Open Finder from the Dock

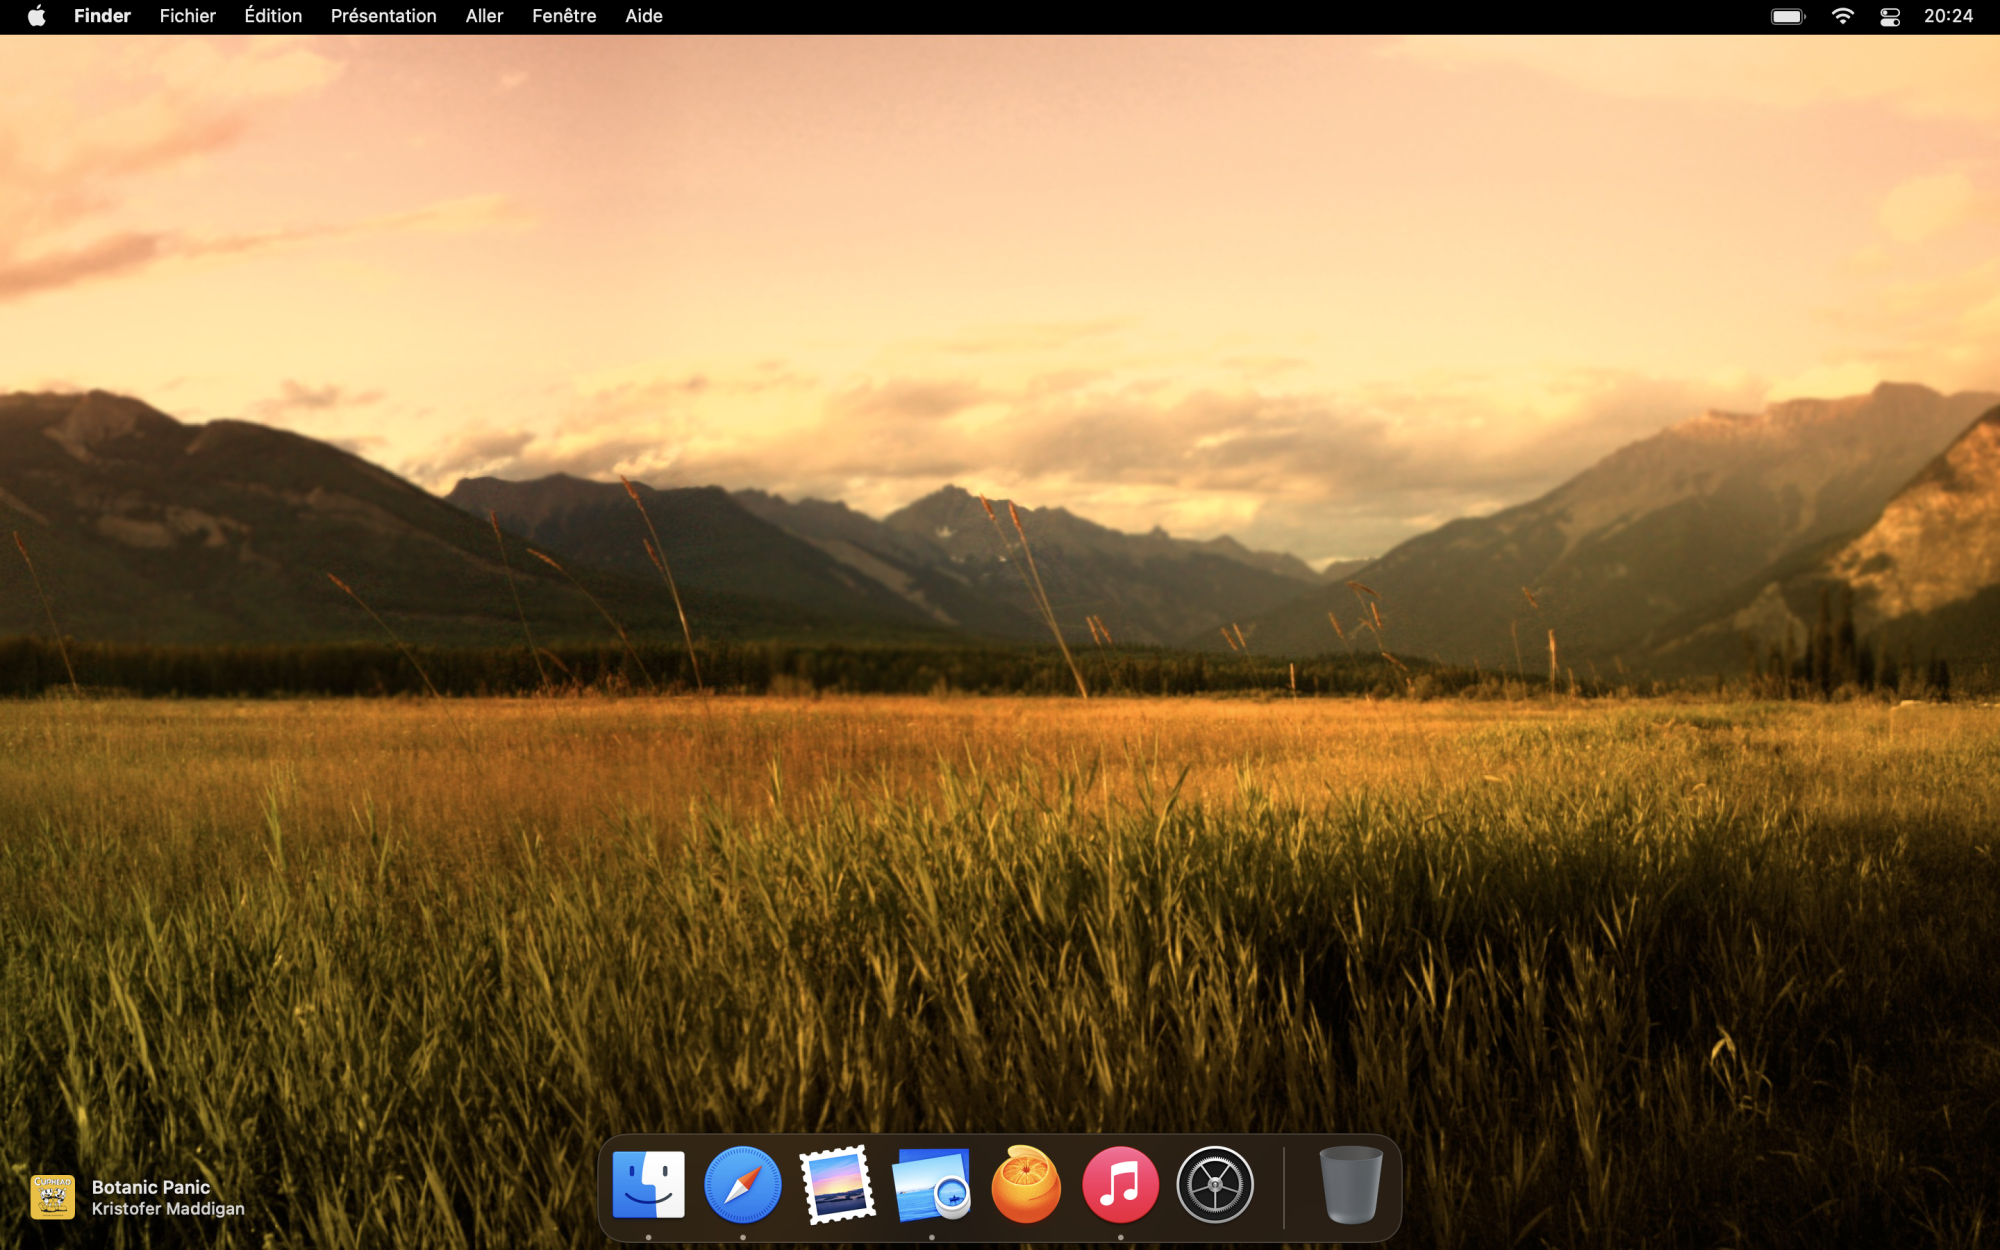point(648,1185)
